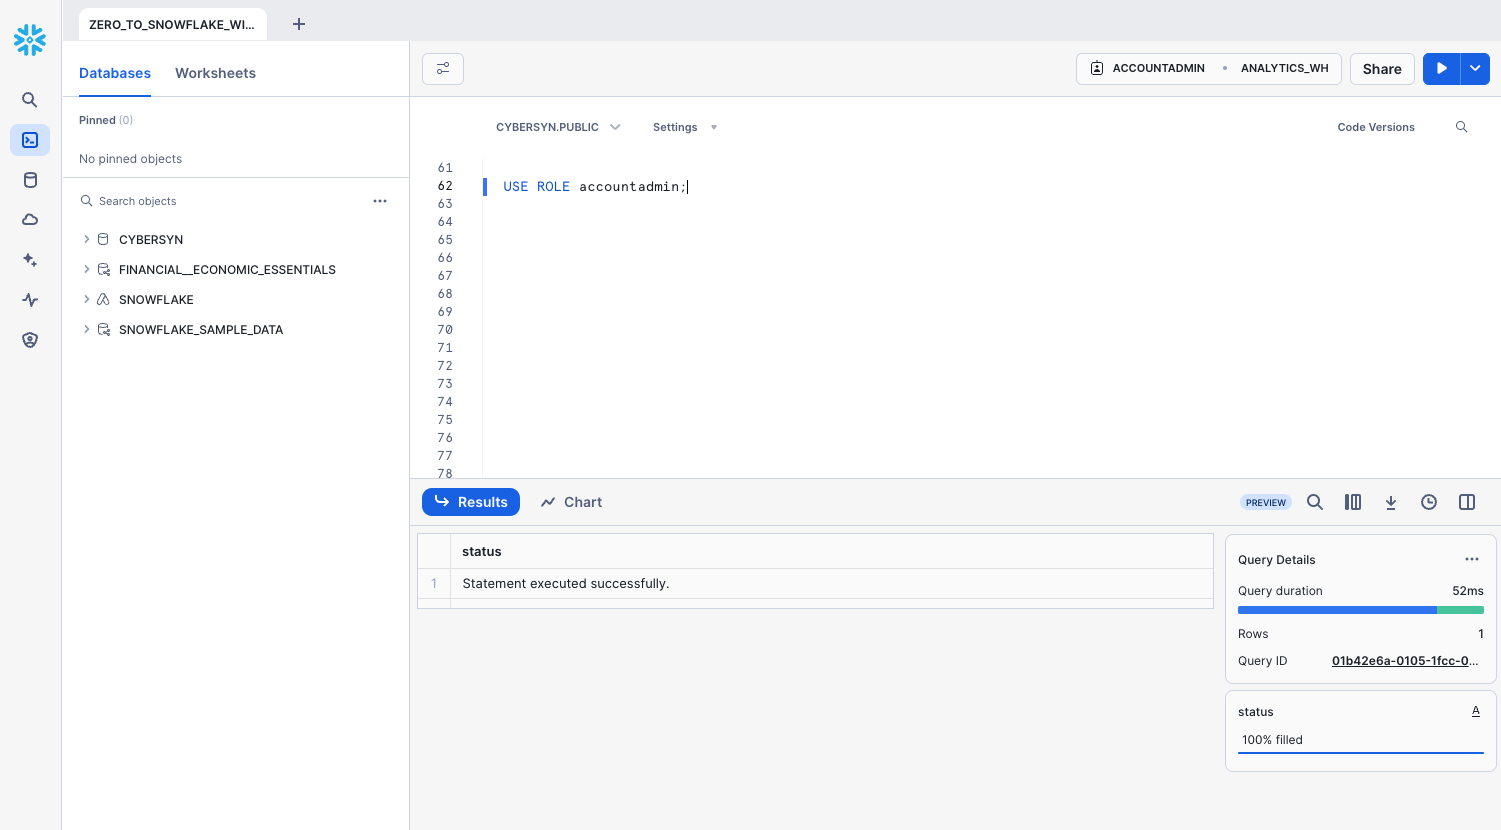Image resolution: width=1501 pixels, height=830 pixels.
Task: Expand the CYBERSYN database tree item
Action: point(86,239)
